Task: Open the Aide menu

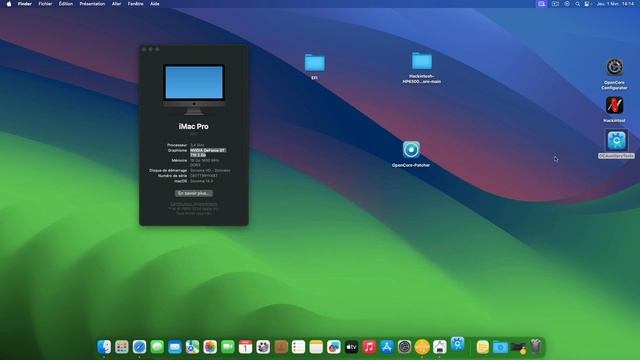Action: [155, 4]
